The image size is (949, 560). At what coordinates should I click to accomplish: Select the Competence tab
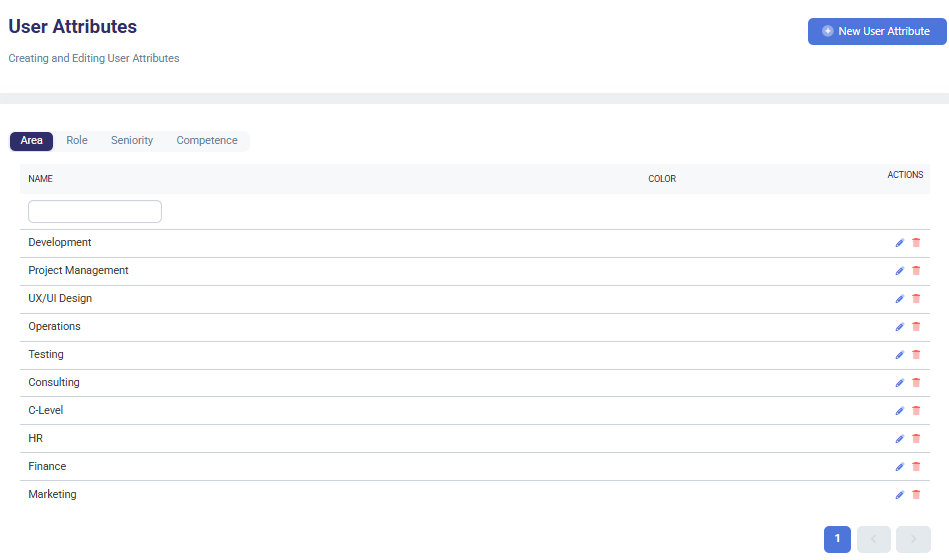(x=207, y=141)
